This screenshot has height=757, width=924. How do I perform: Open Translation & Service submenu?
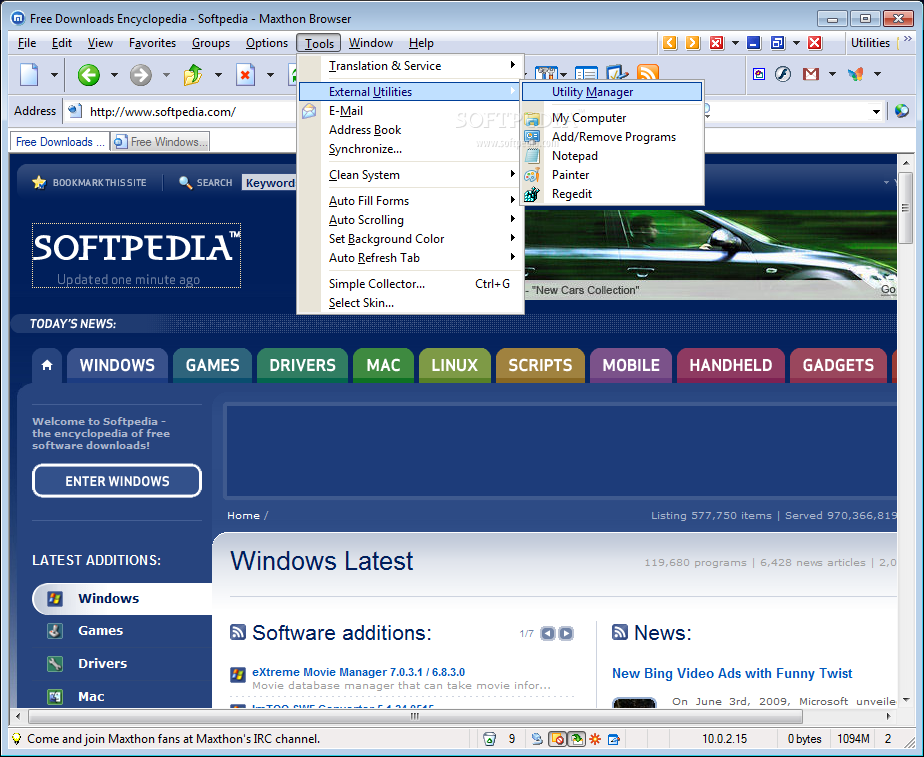411,66
